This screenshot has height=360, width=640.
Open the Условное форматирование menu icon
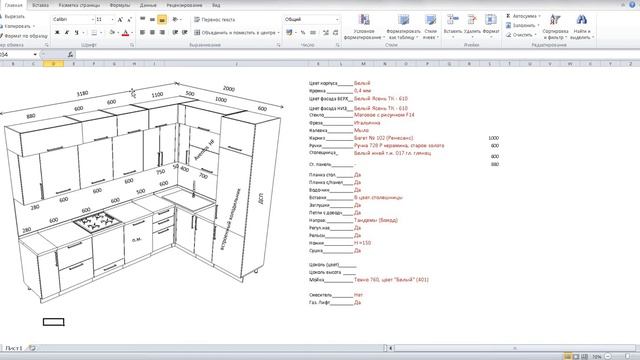(364, 20)
